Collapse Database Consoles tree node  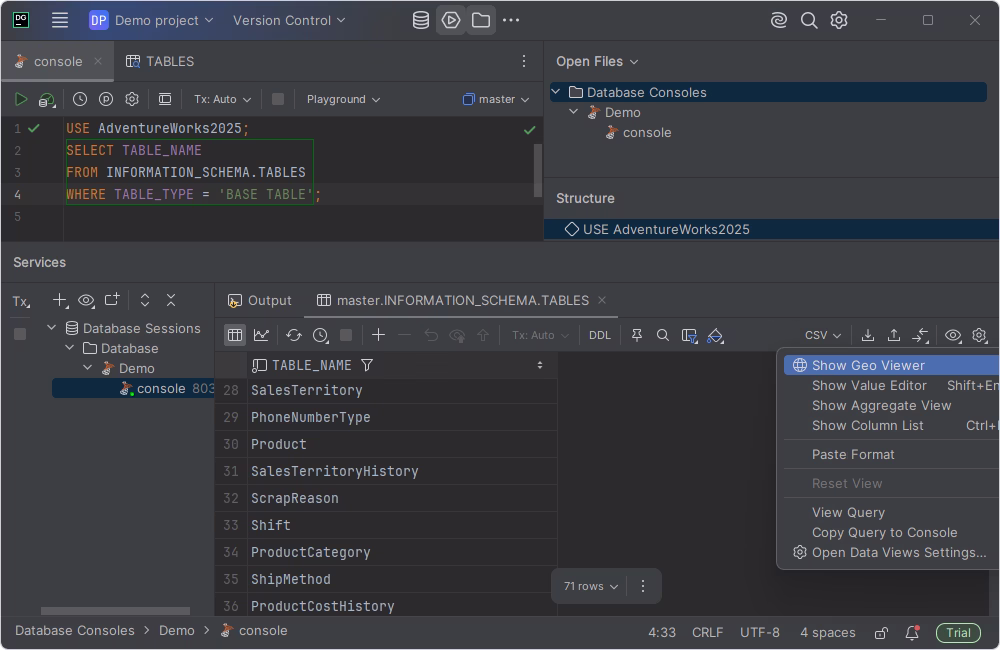556,92
